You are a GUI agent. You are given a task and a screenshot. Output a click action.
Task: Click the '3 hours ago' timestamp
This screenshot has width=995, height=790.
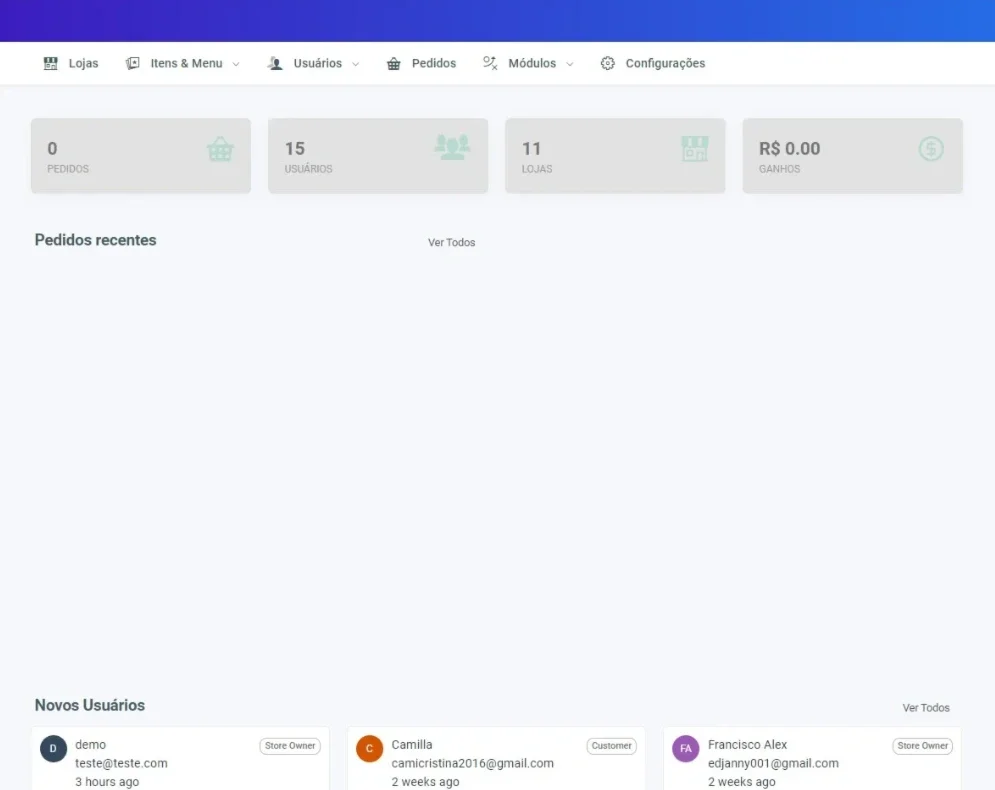[x=107, y=782]
